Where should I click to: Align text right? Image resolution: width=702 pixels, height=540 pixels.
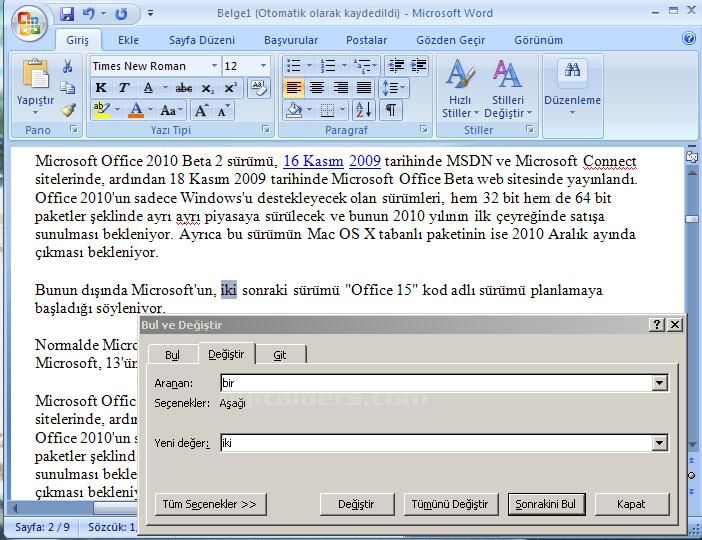(x=340, y=88)
